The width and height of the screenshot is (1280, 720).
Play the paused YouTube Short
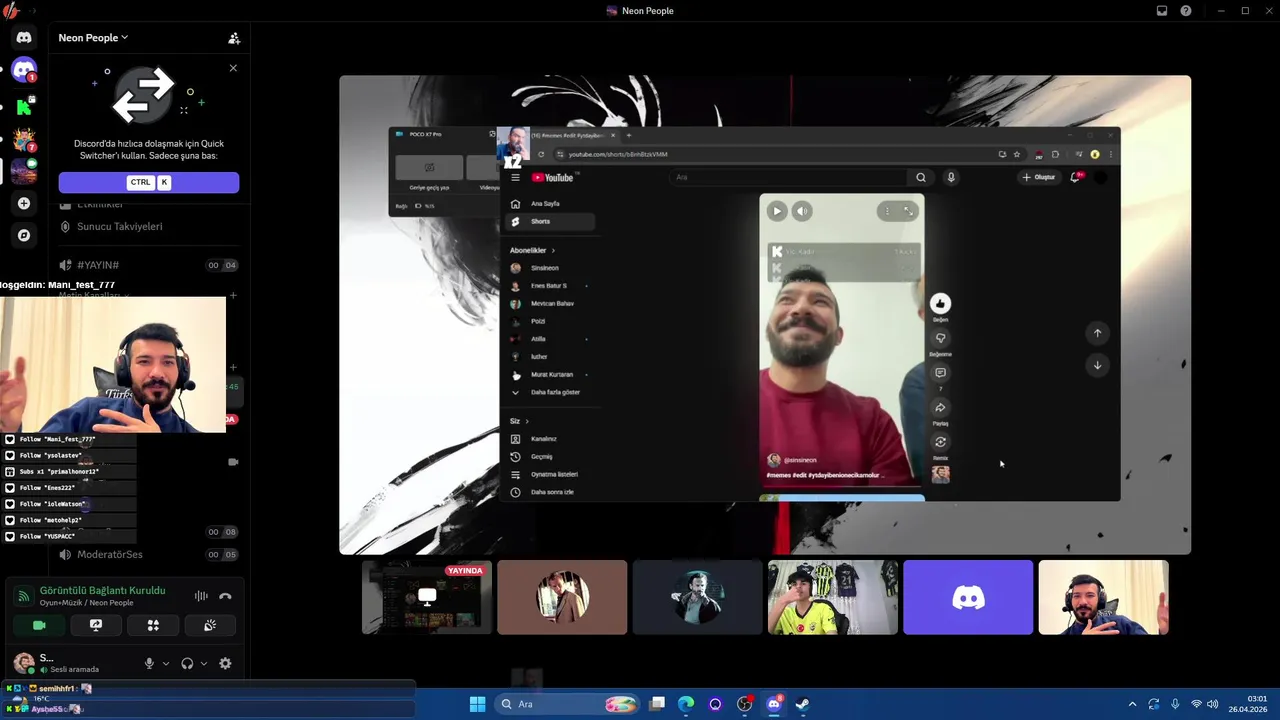pyautogui.click(x=776, y=211)
